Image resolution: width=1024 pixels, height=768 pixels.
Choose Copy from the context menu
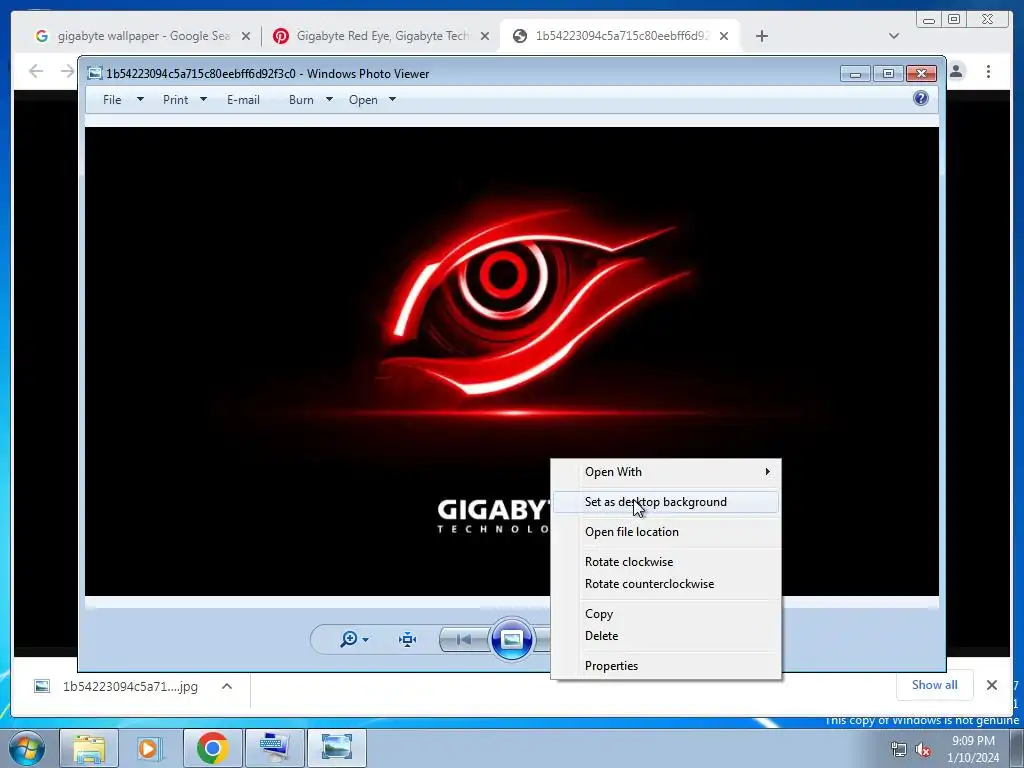(666, 614)
